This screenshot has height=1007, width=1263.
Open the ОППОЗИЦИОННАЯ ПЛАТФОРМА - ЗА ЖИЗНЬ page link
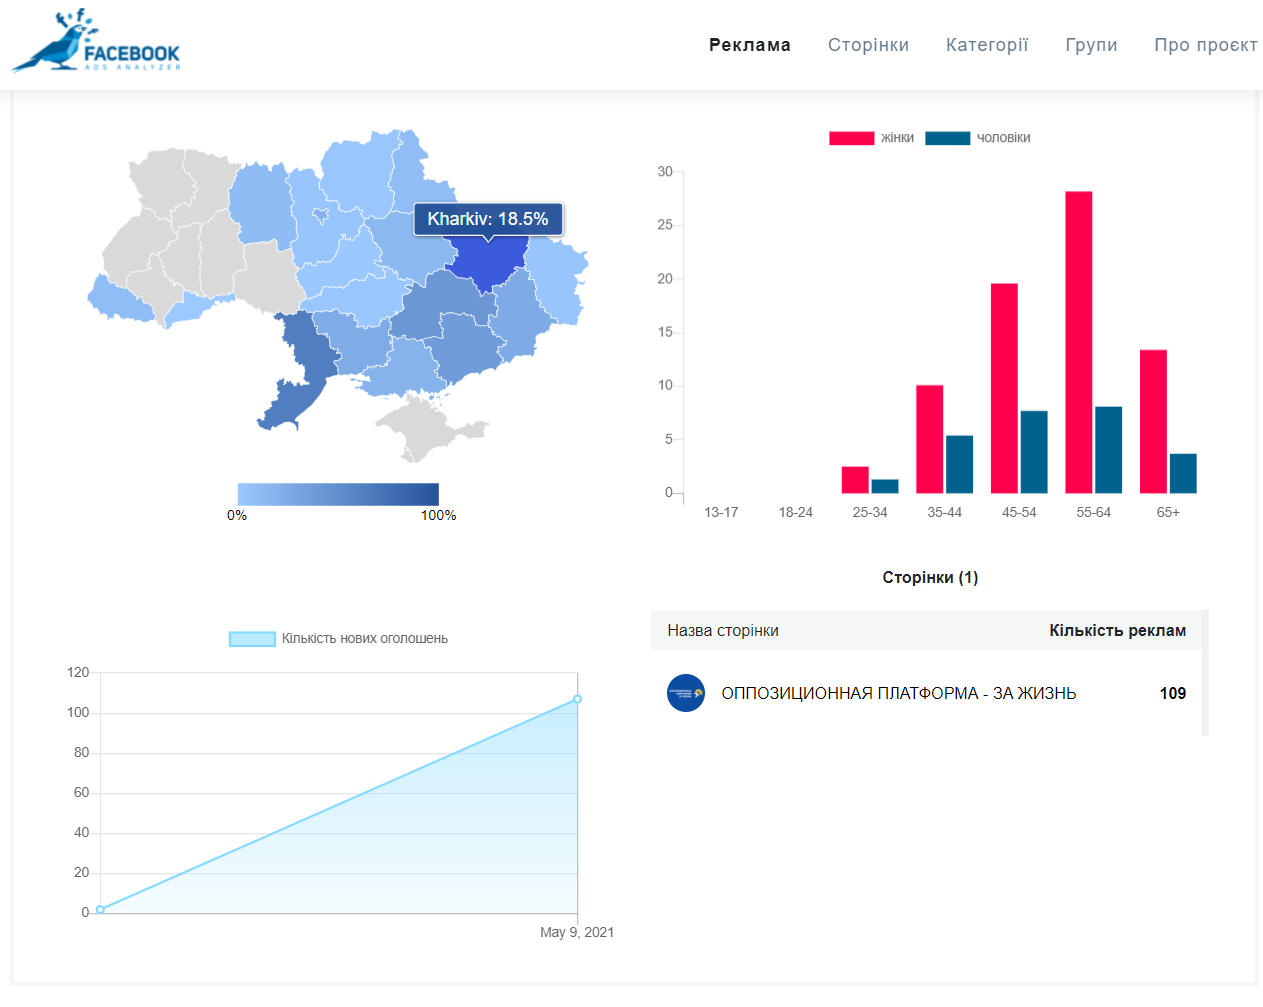click(x=898, y=693)
